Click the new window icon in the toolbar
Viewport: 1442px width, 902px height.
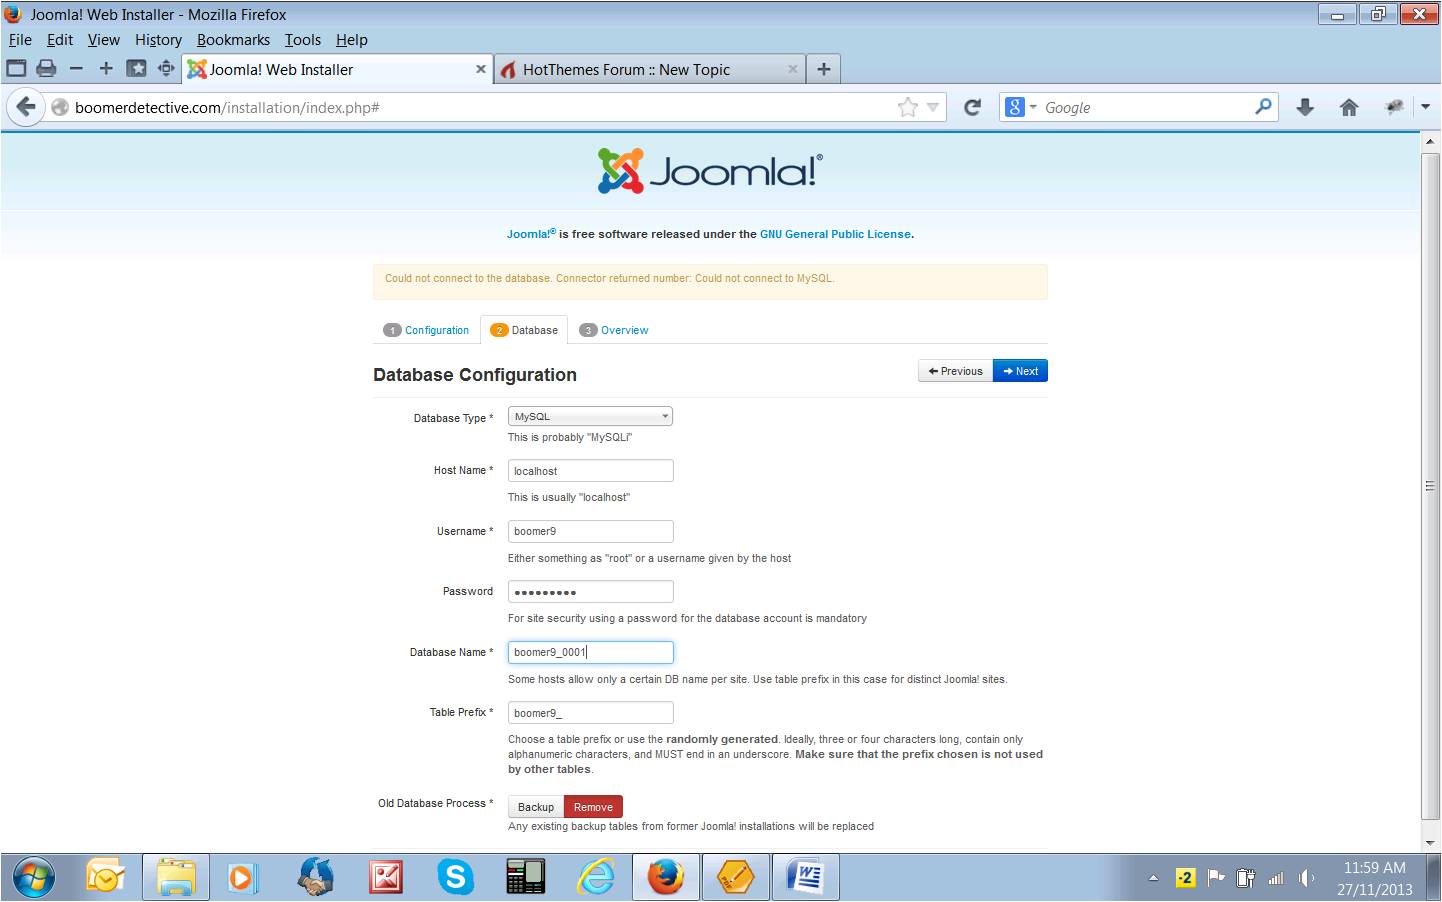point(16,69)
